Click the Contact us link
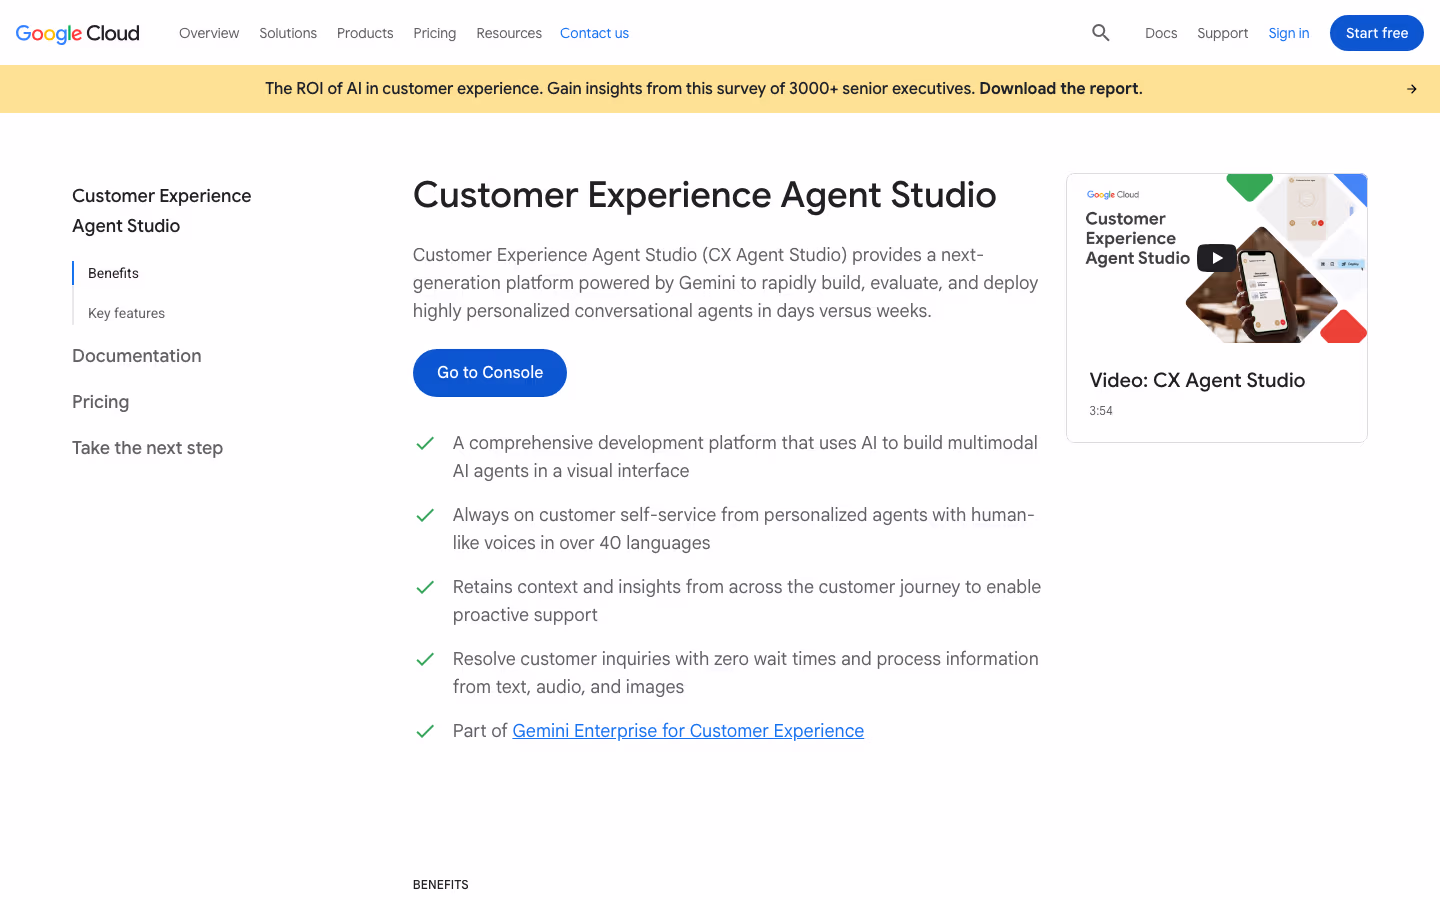 pos(594,33)
